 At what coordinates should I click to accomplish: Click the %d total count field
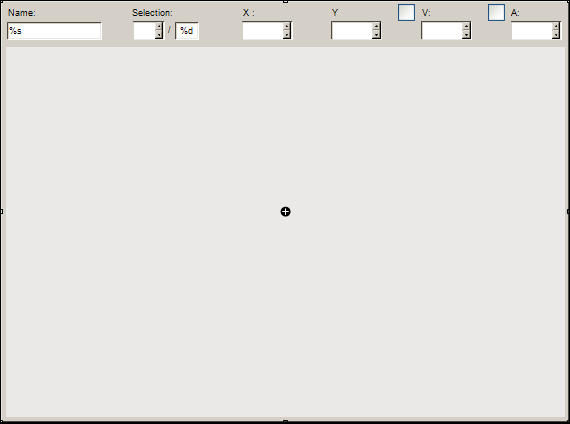[x=187, y=31]
